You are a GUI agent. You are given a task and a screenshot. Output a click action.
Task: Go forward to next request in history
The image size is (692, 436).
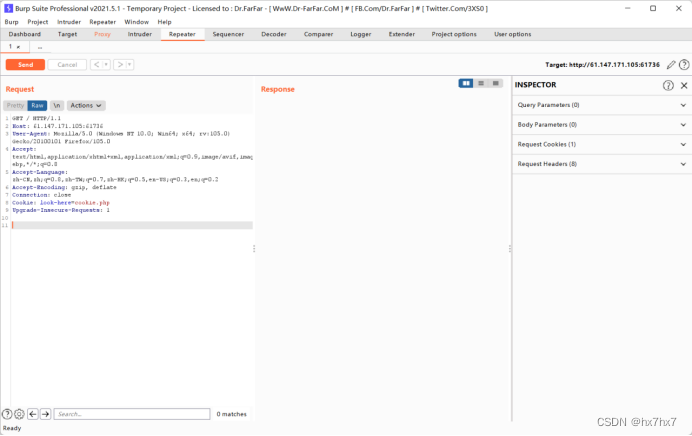click(120, 65)
